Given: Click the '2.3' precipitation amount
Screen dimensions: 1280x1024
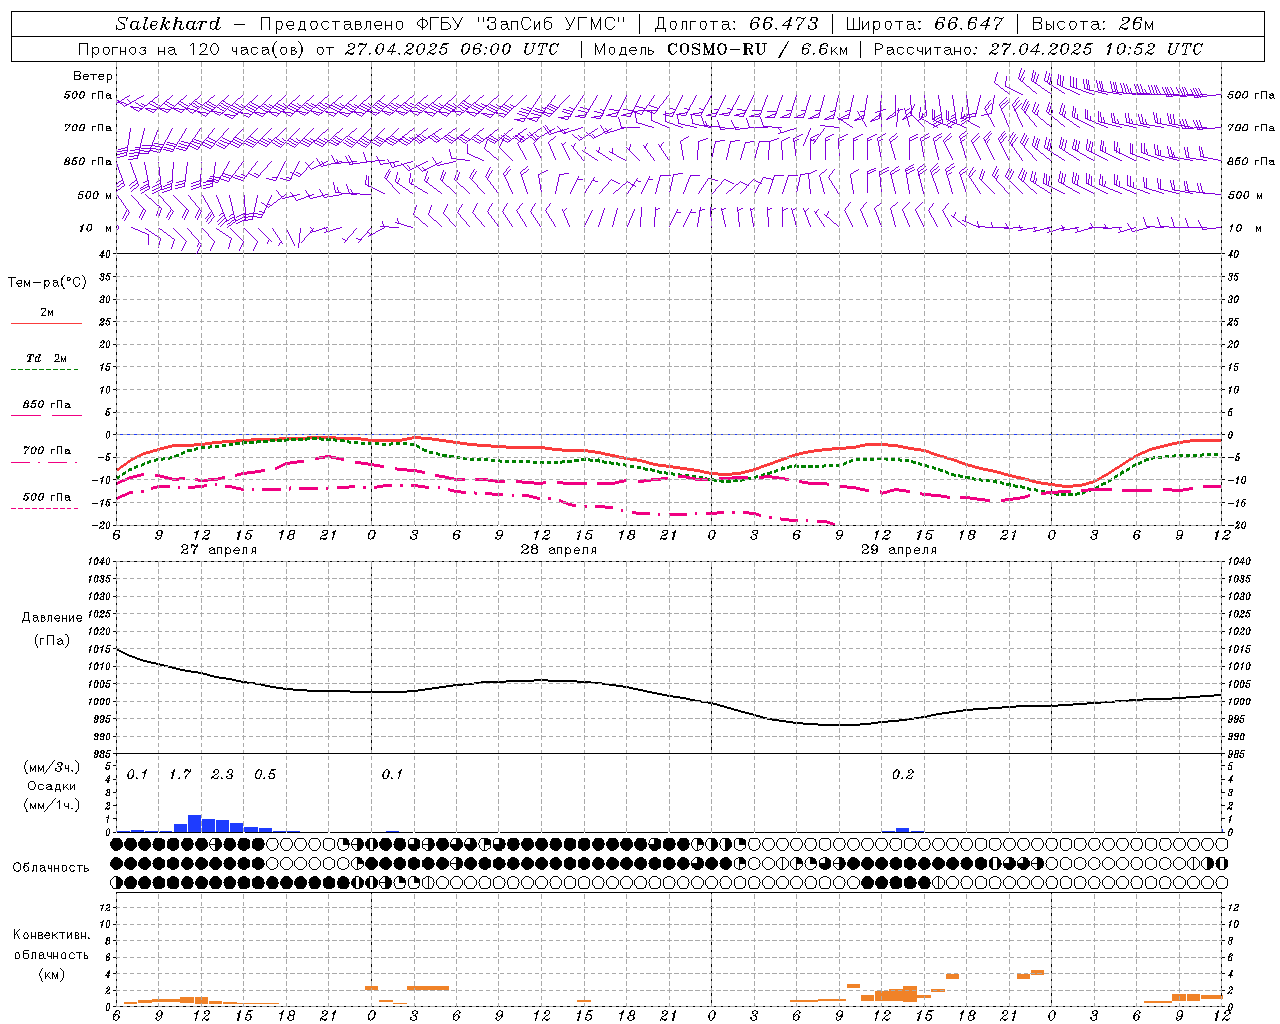Looking at the screenshot, I should tap(222, 775).
